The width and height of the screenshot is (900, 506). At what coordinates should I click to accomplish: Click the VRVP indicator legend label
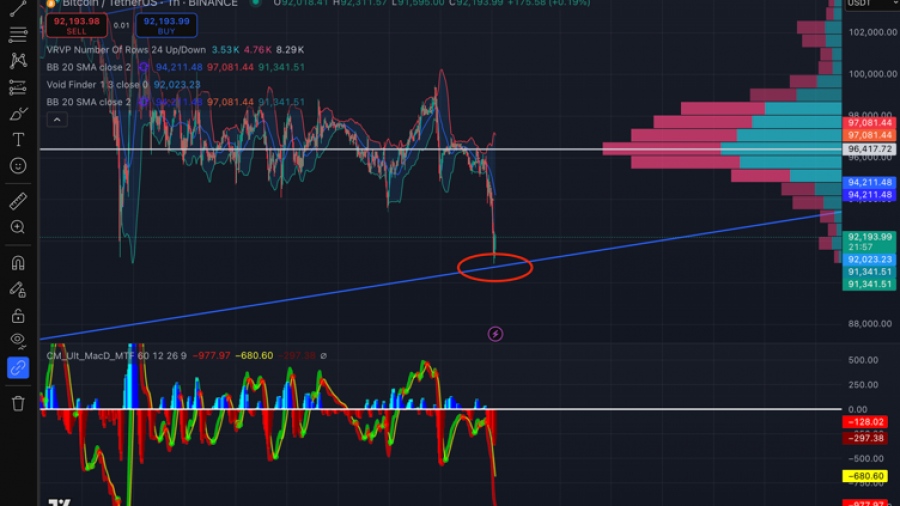pyautogui.click(x=126, y=49)
